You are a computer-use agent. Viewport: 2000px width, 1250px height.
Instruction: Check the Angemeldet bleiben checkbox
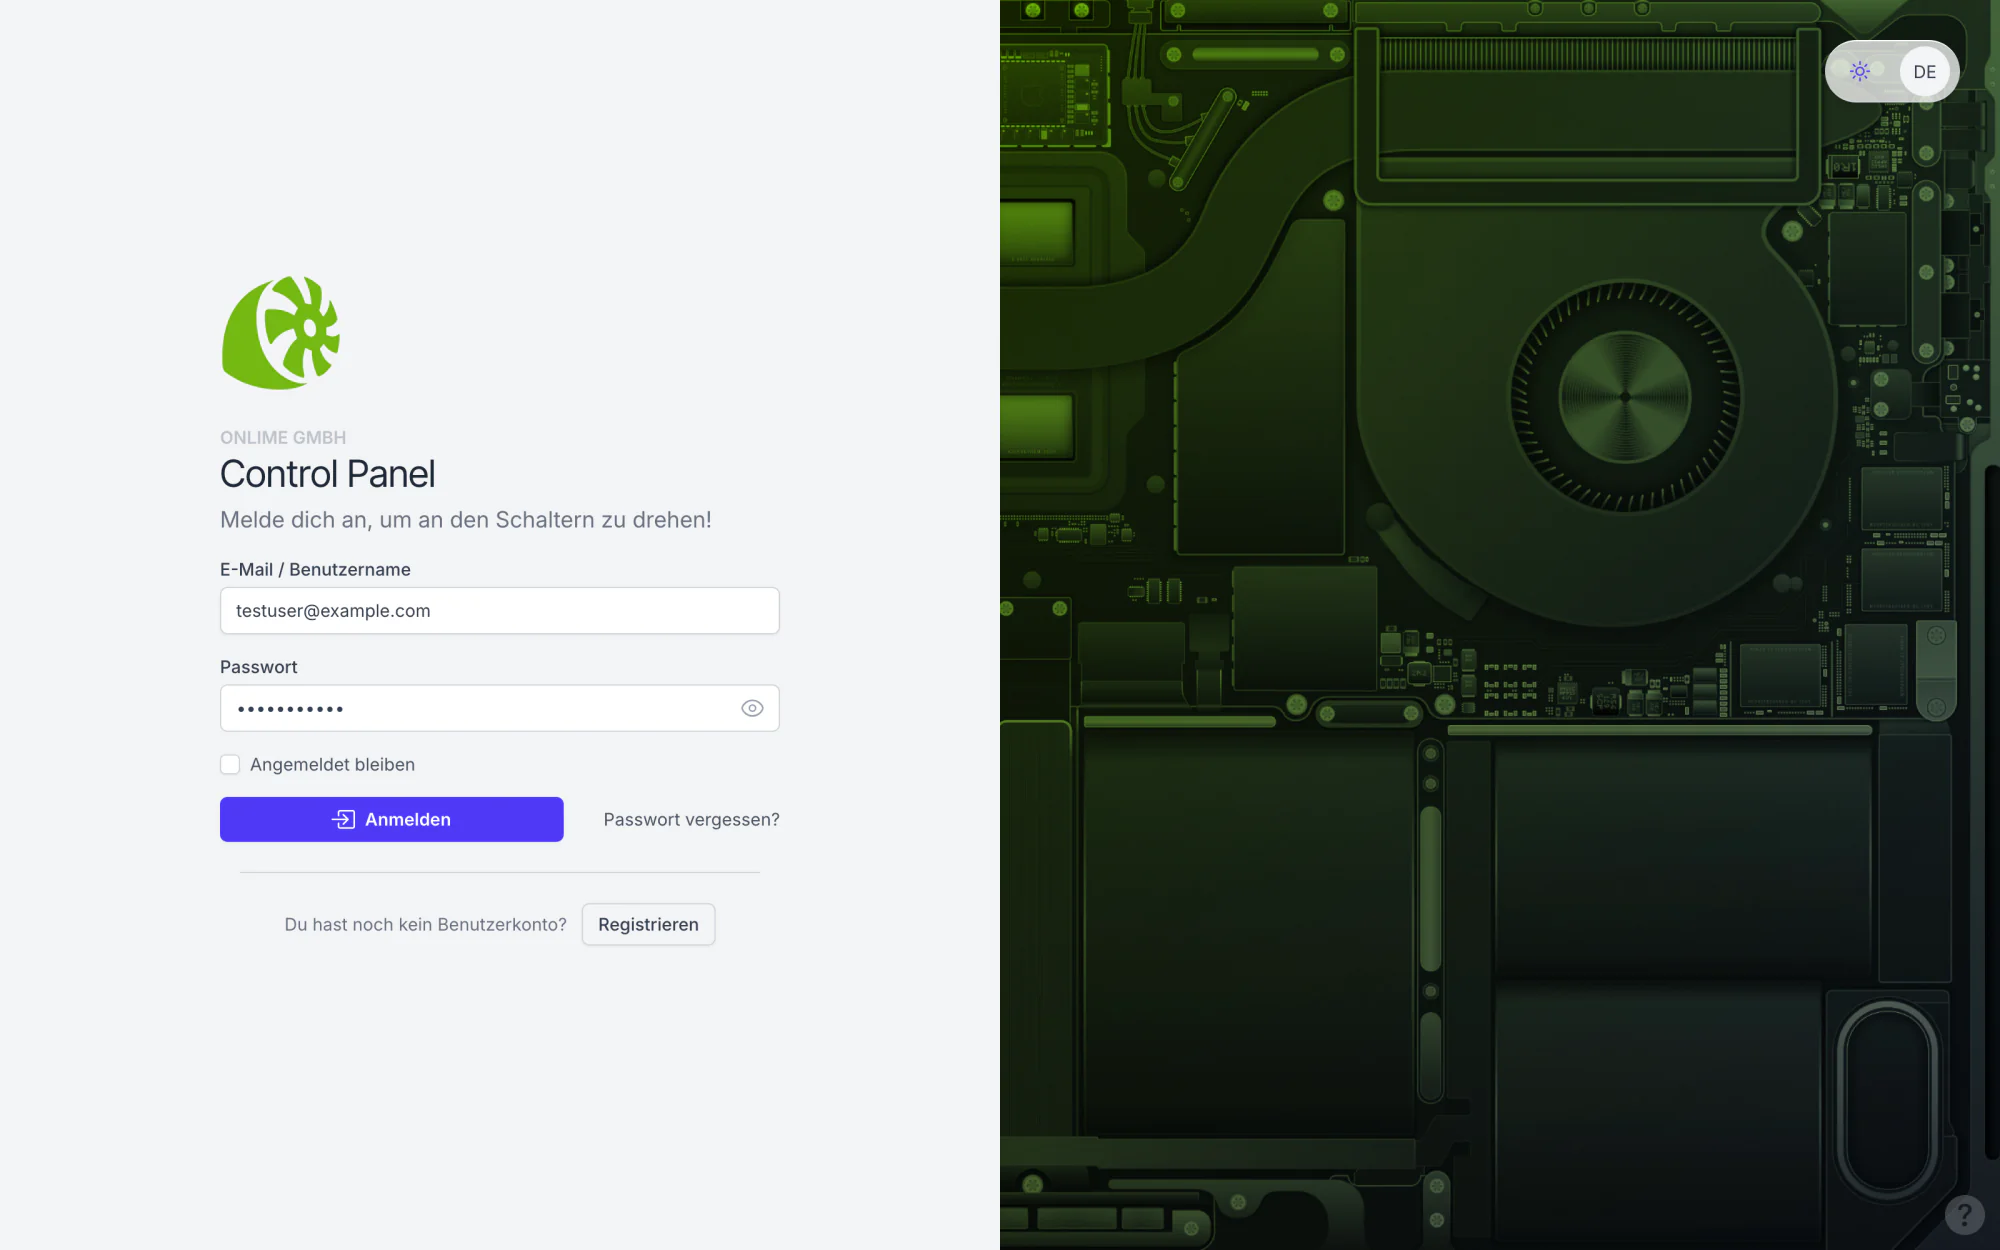pos(230,764)
